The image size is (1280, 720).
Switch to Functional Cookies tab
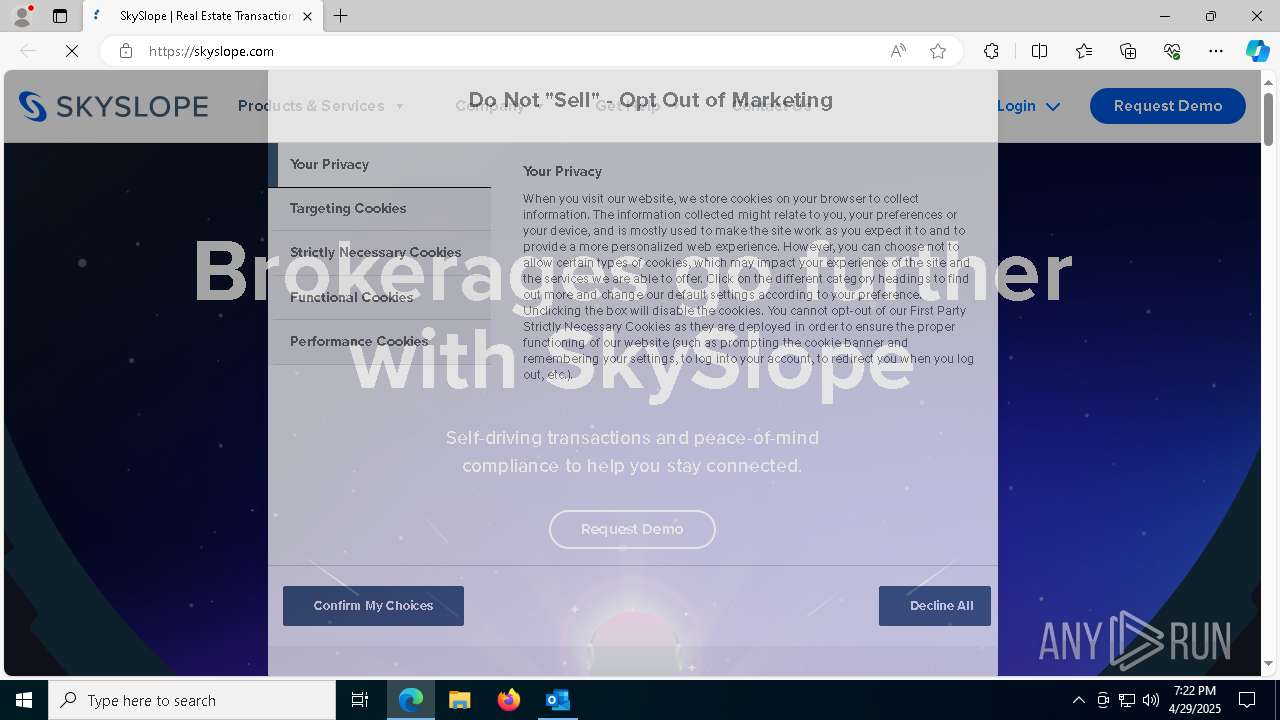(380, 297)
